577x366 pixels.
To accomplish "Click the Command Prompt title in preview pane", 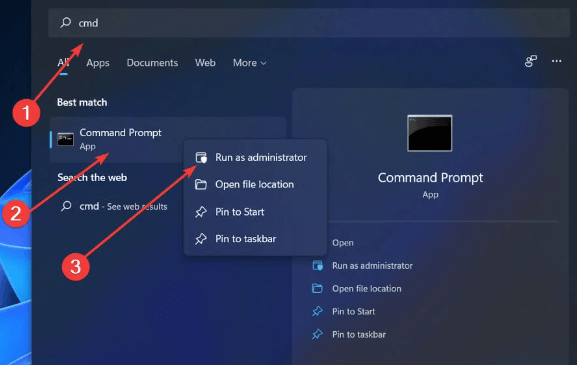I will tap(430, 178).
